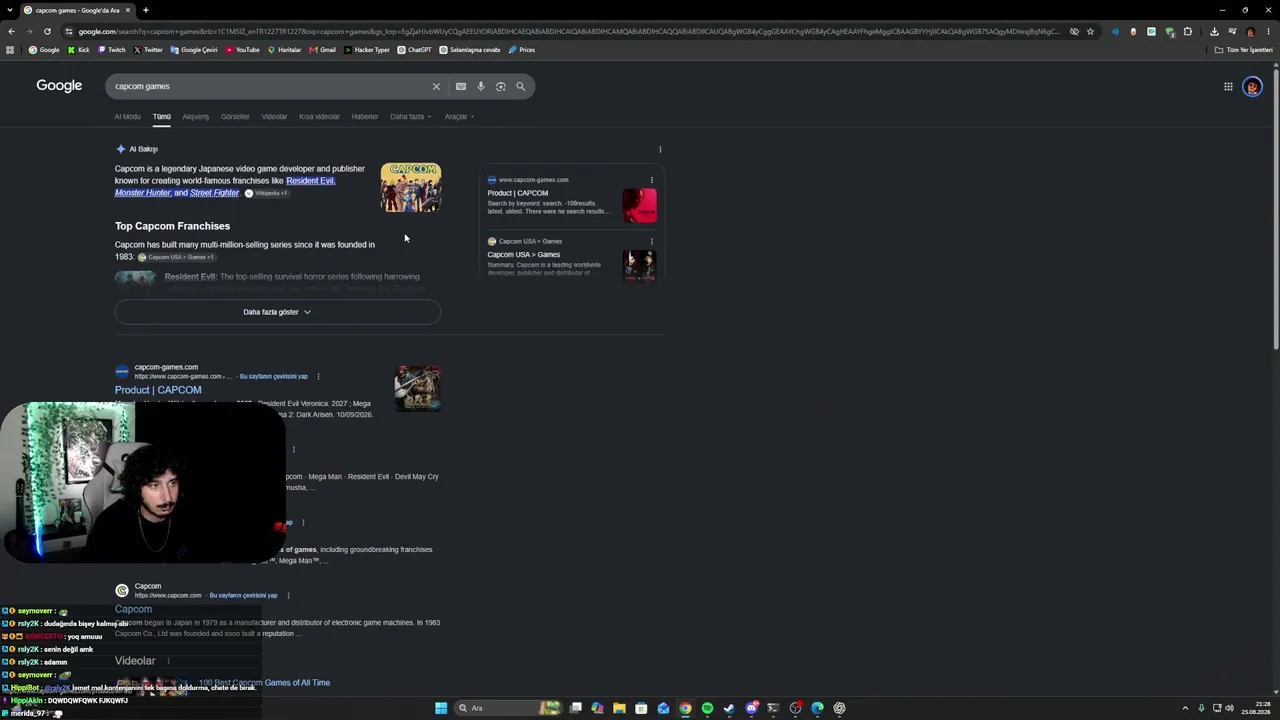Open the capcom-games.com result thumbnail
Image resolution: width=1280 pixels, height=720 pixels.
pyautogui.click(x=418, y=389)
